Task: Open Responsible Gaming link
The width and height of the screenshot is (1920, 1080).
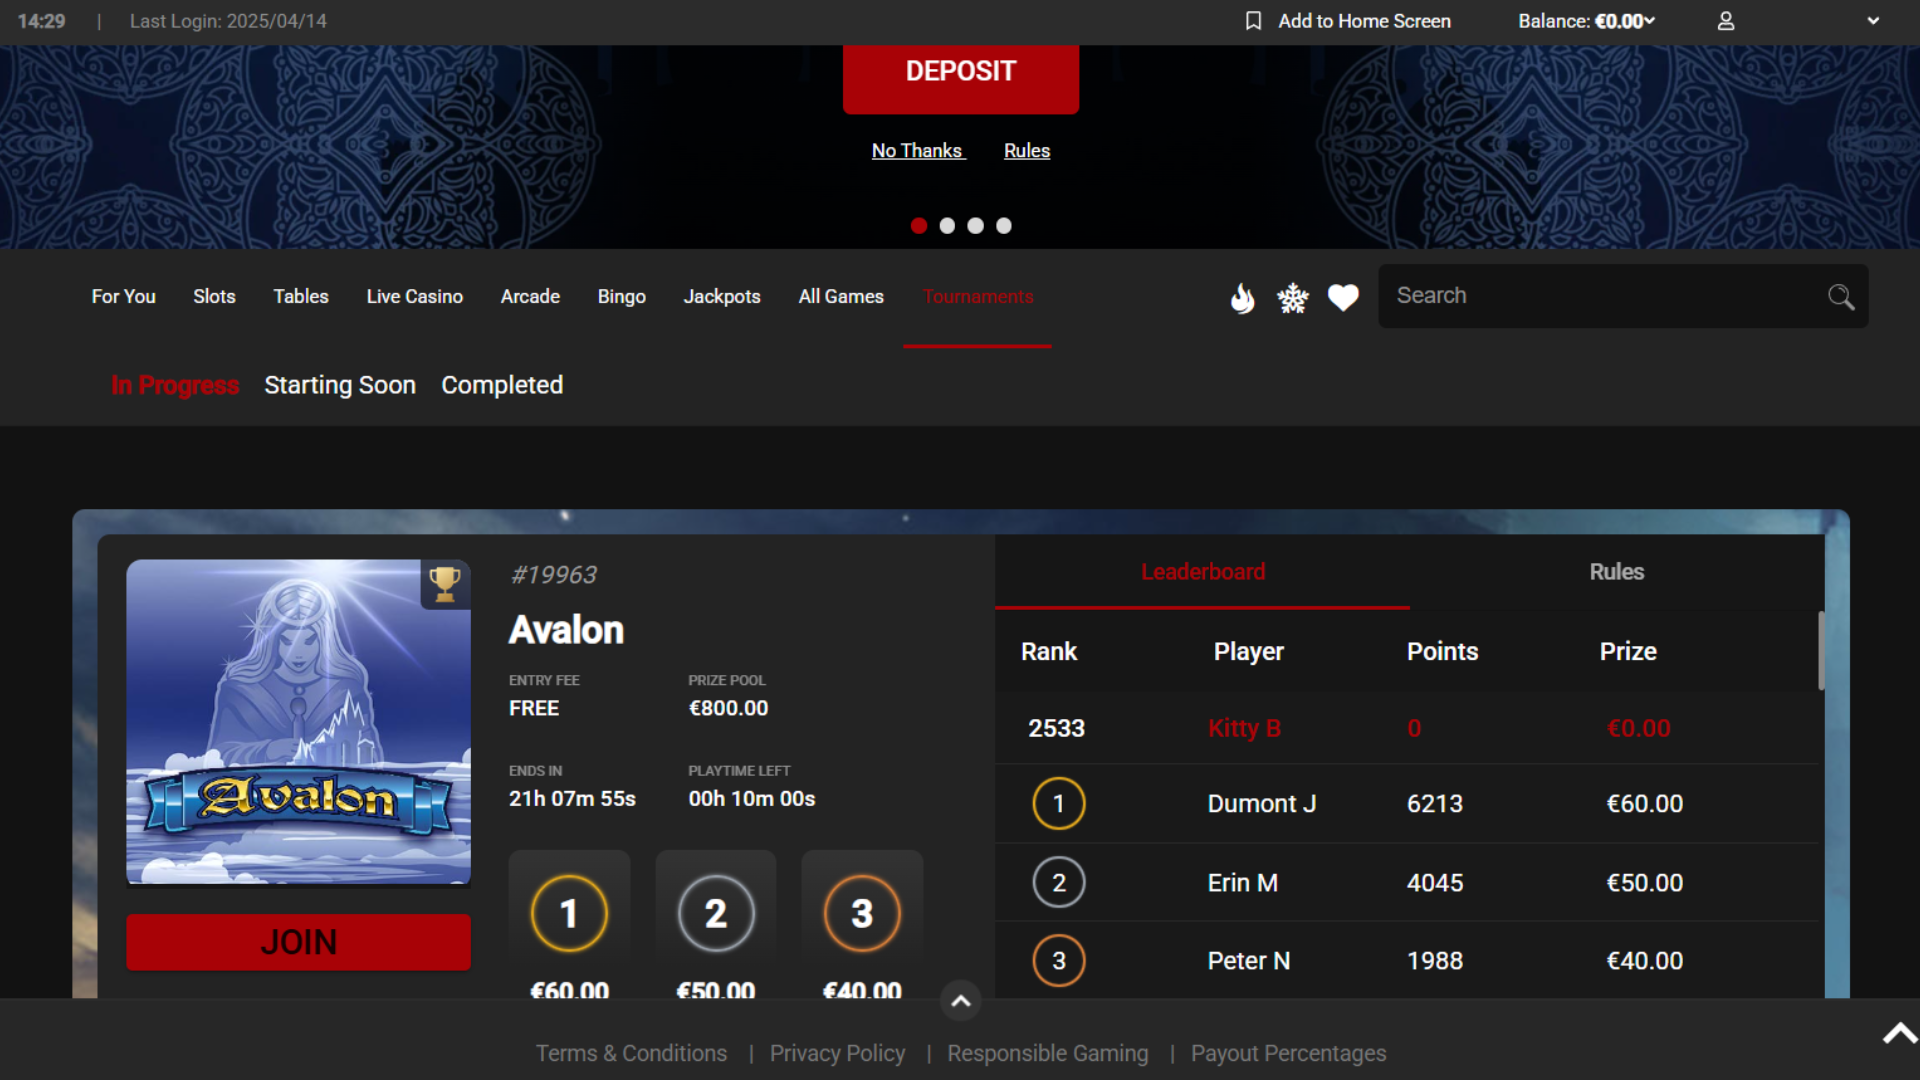Action: 1048,1053
